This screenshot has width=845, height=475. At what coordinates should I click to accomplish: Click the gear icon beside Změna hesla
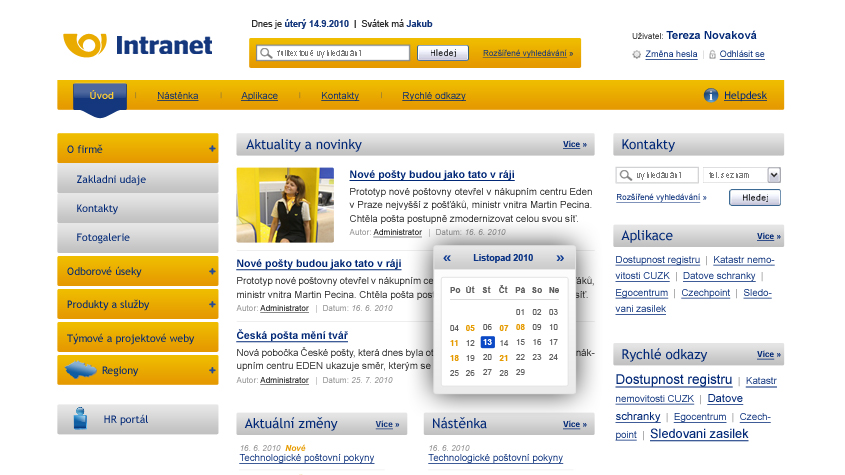(x=636, y=54)
